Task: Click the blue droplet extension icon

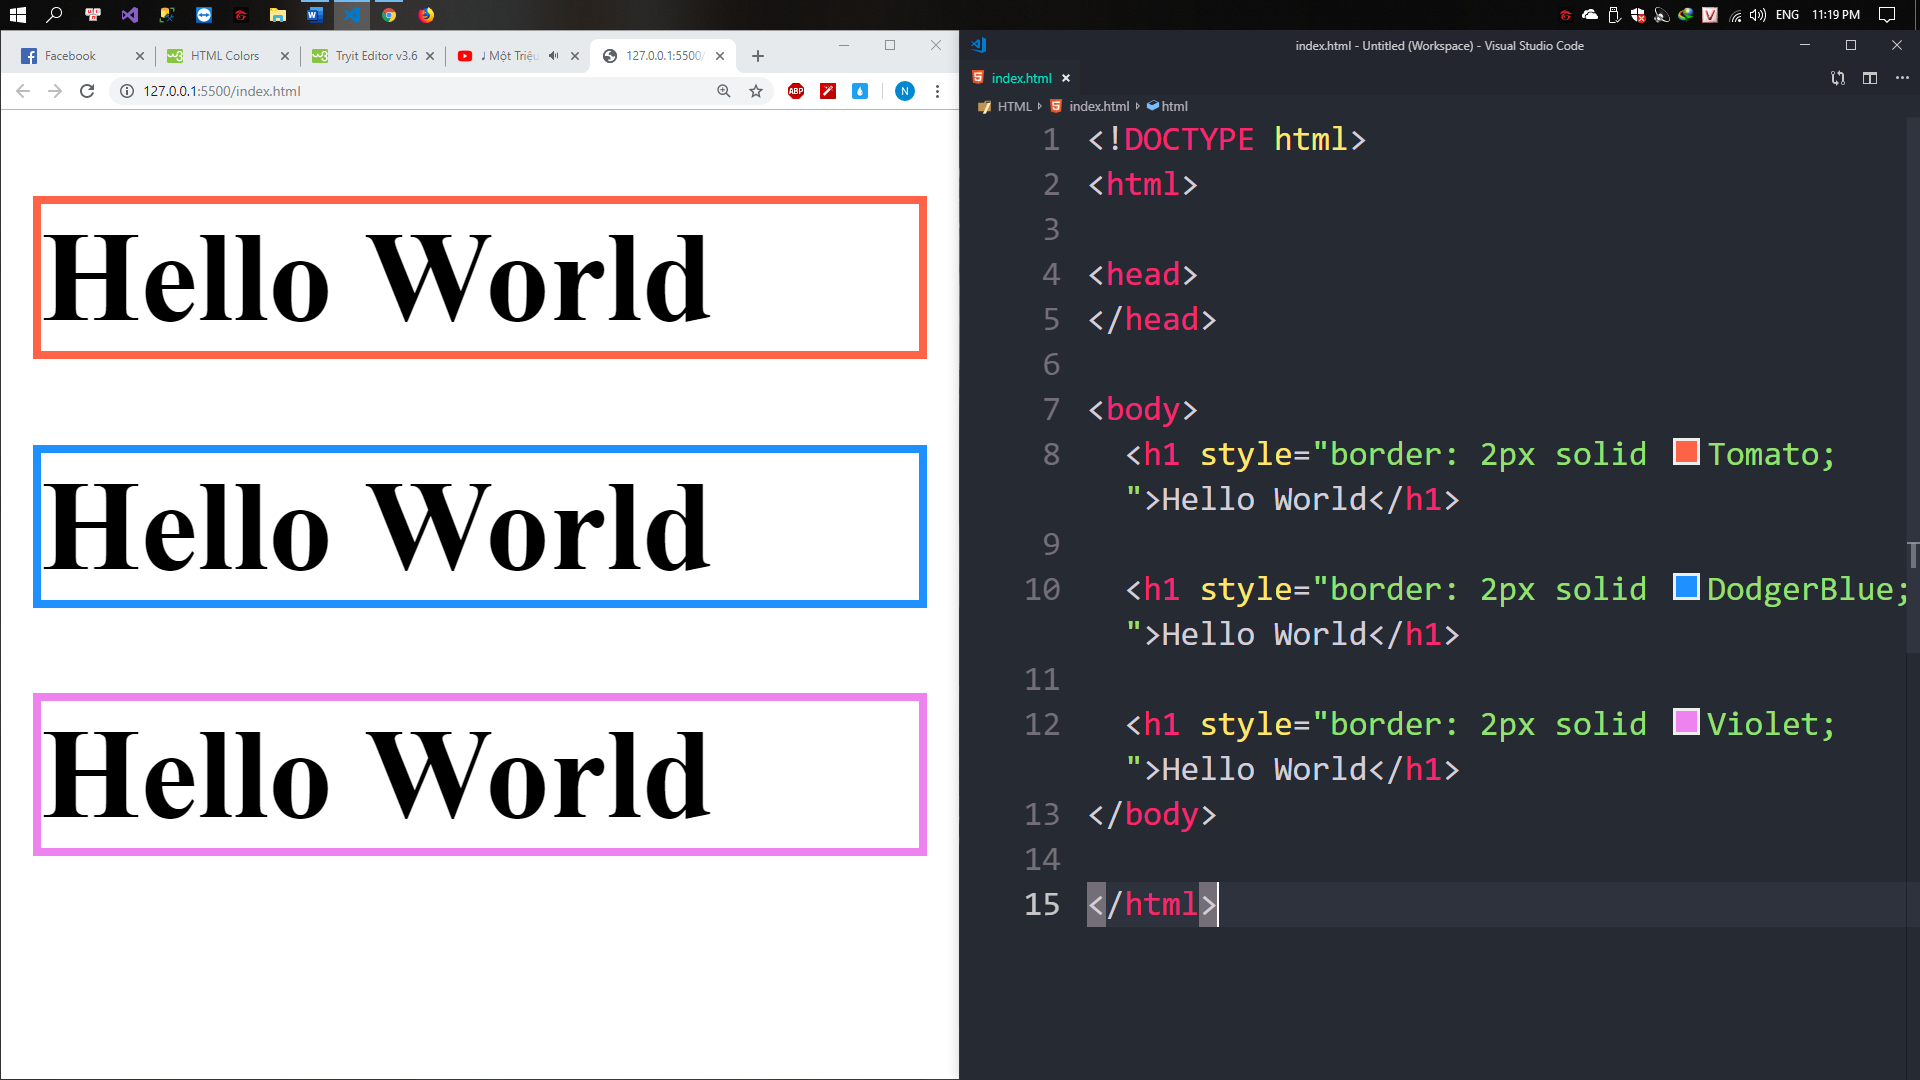Action: coord(860,91)
